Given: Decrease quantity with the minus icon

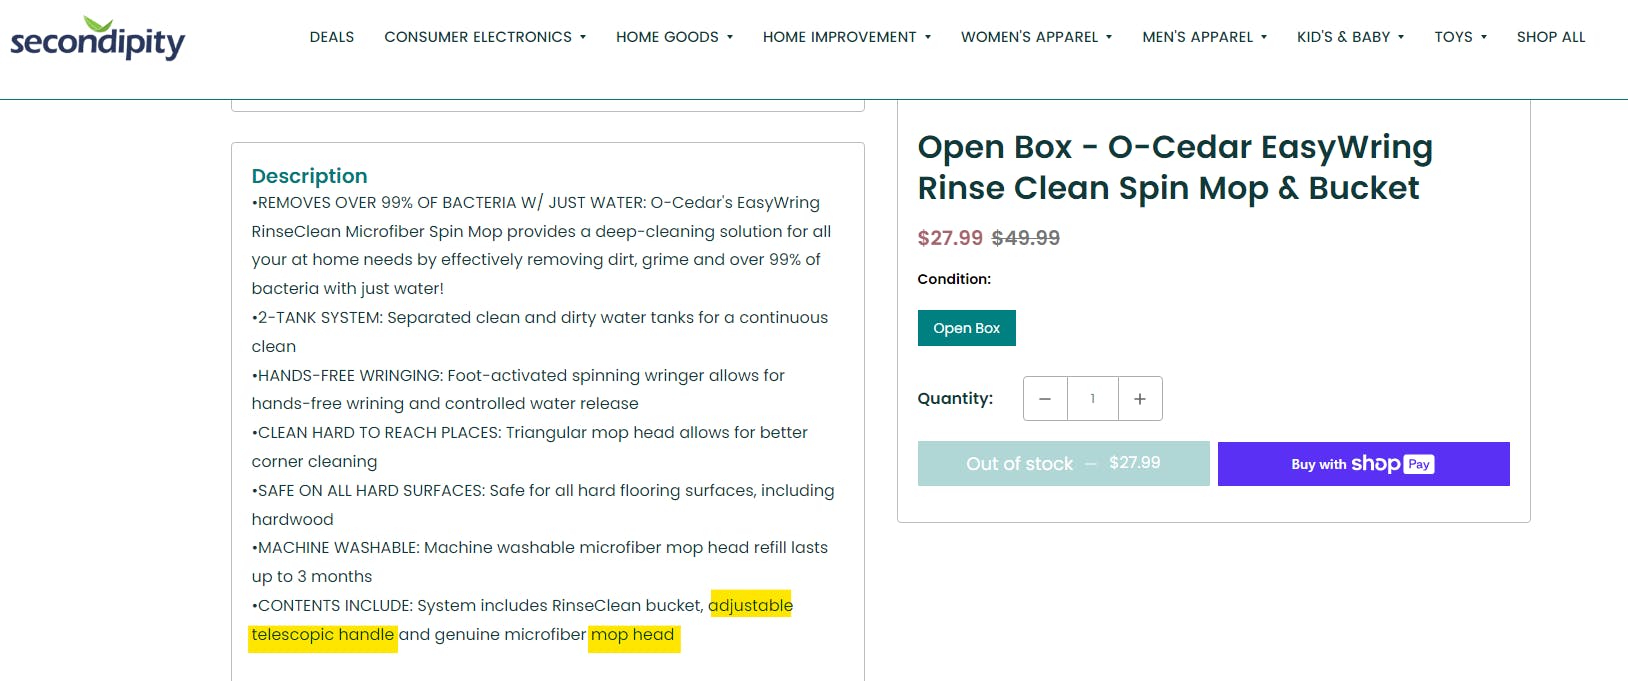Looking at the screenshot, I should pos(1045,399).
